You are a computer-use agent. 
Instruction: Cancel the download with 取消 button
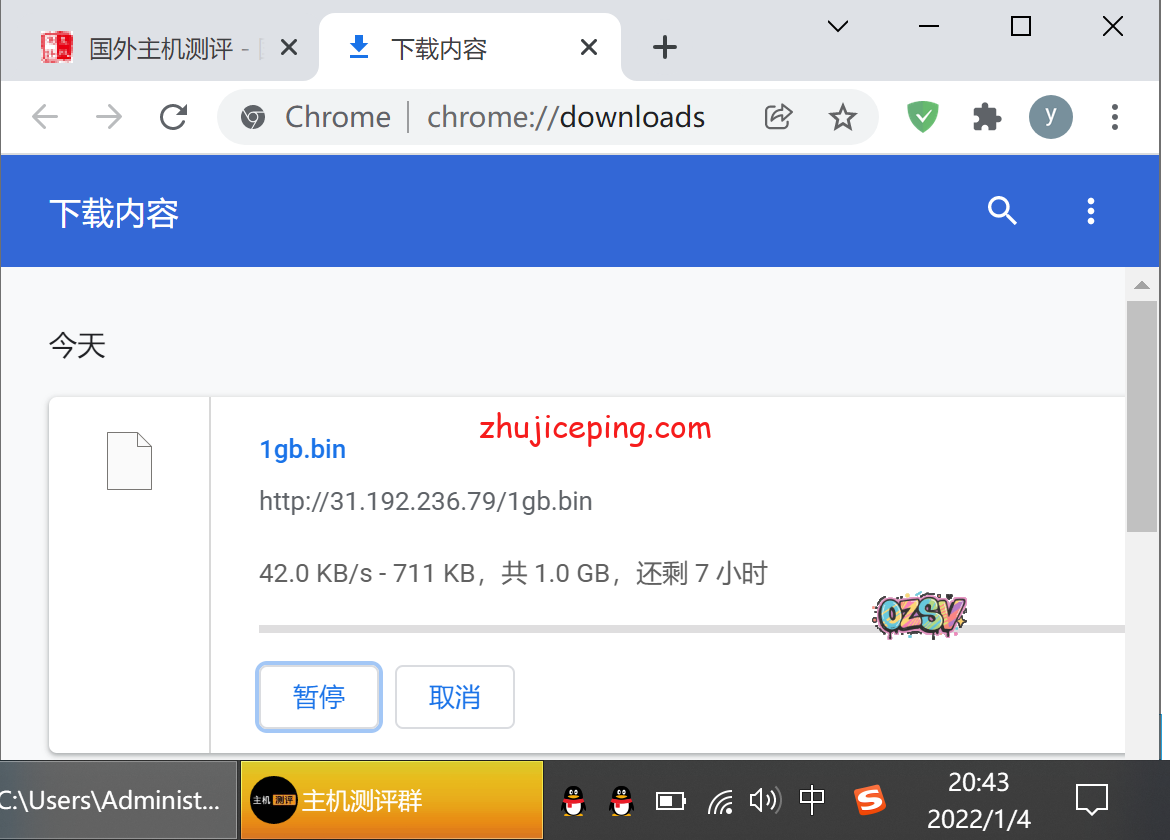tap(455, 697)
